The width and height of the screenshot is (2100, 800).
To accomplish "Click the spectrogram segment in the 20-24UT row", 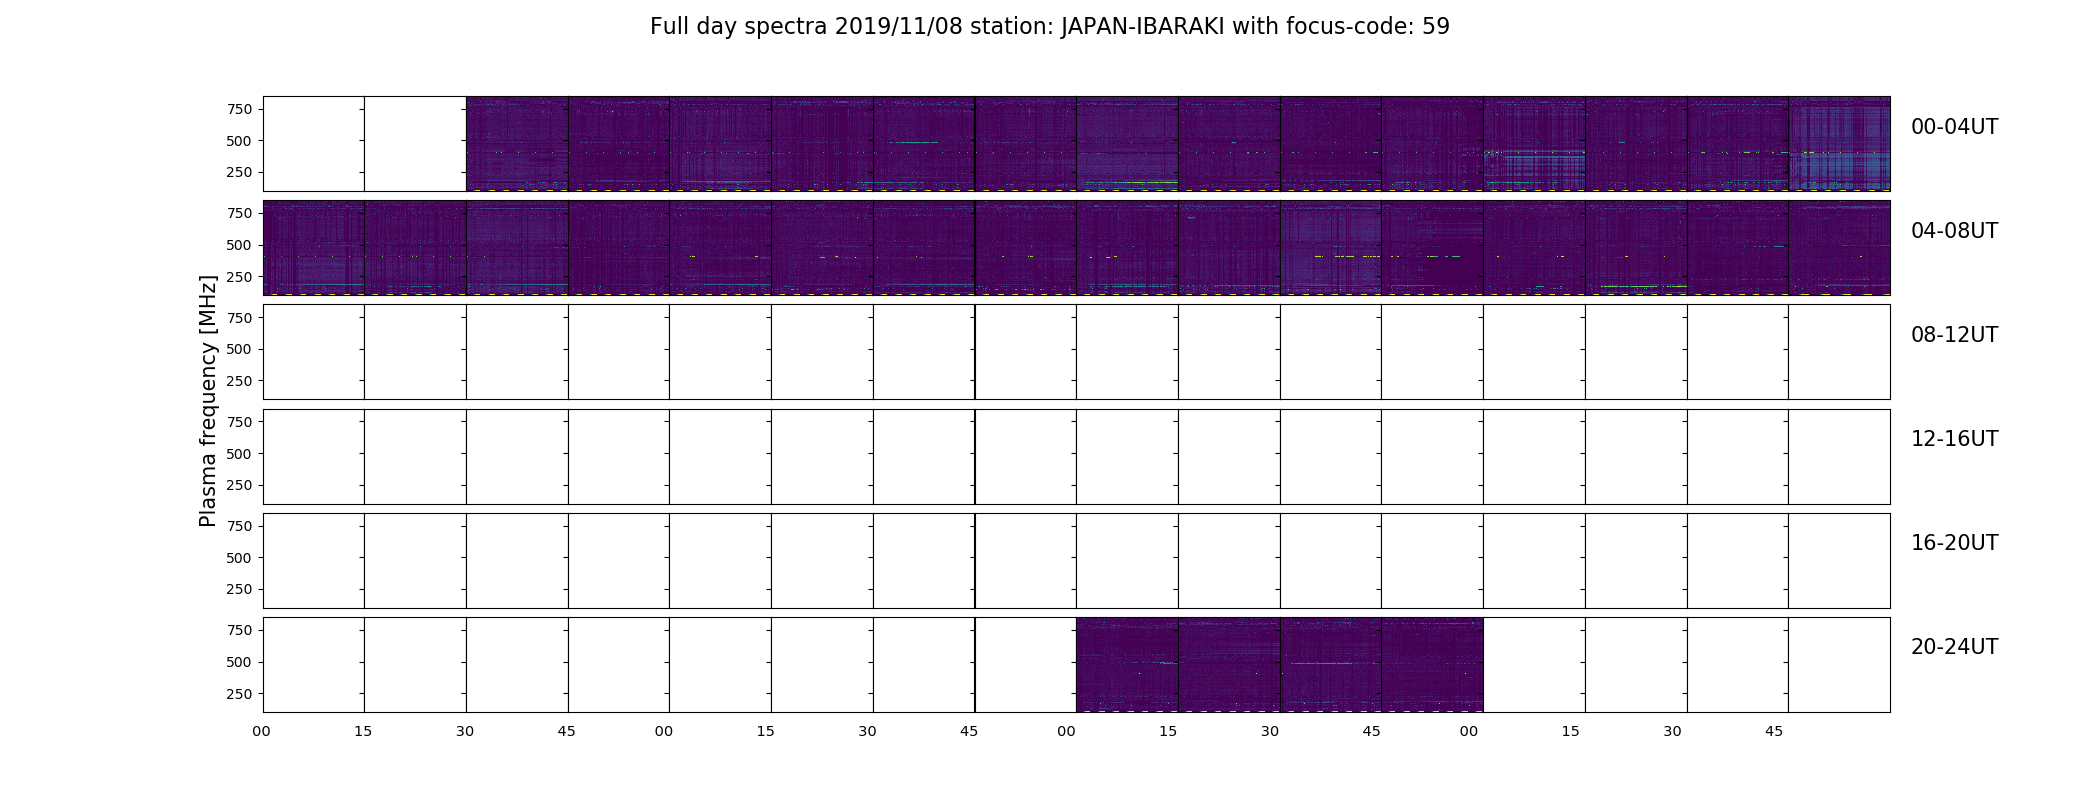I will click(1280, 665).
